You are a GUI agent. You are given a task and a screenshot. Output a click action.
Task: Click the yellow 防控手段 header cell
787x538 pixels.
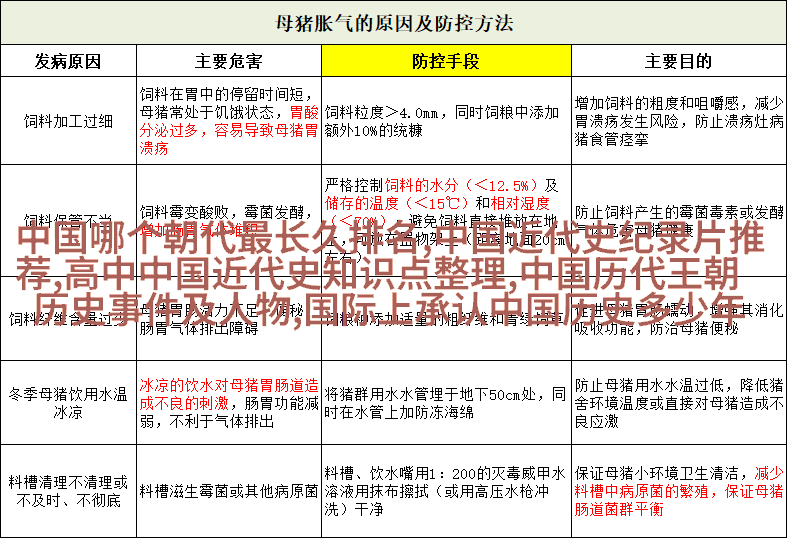tap(446, 61)
